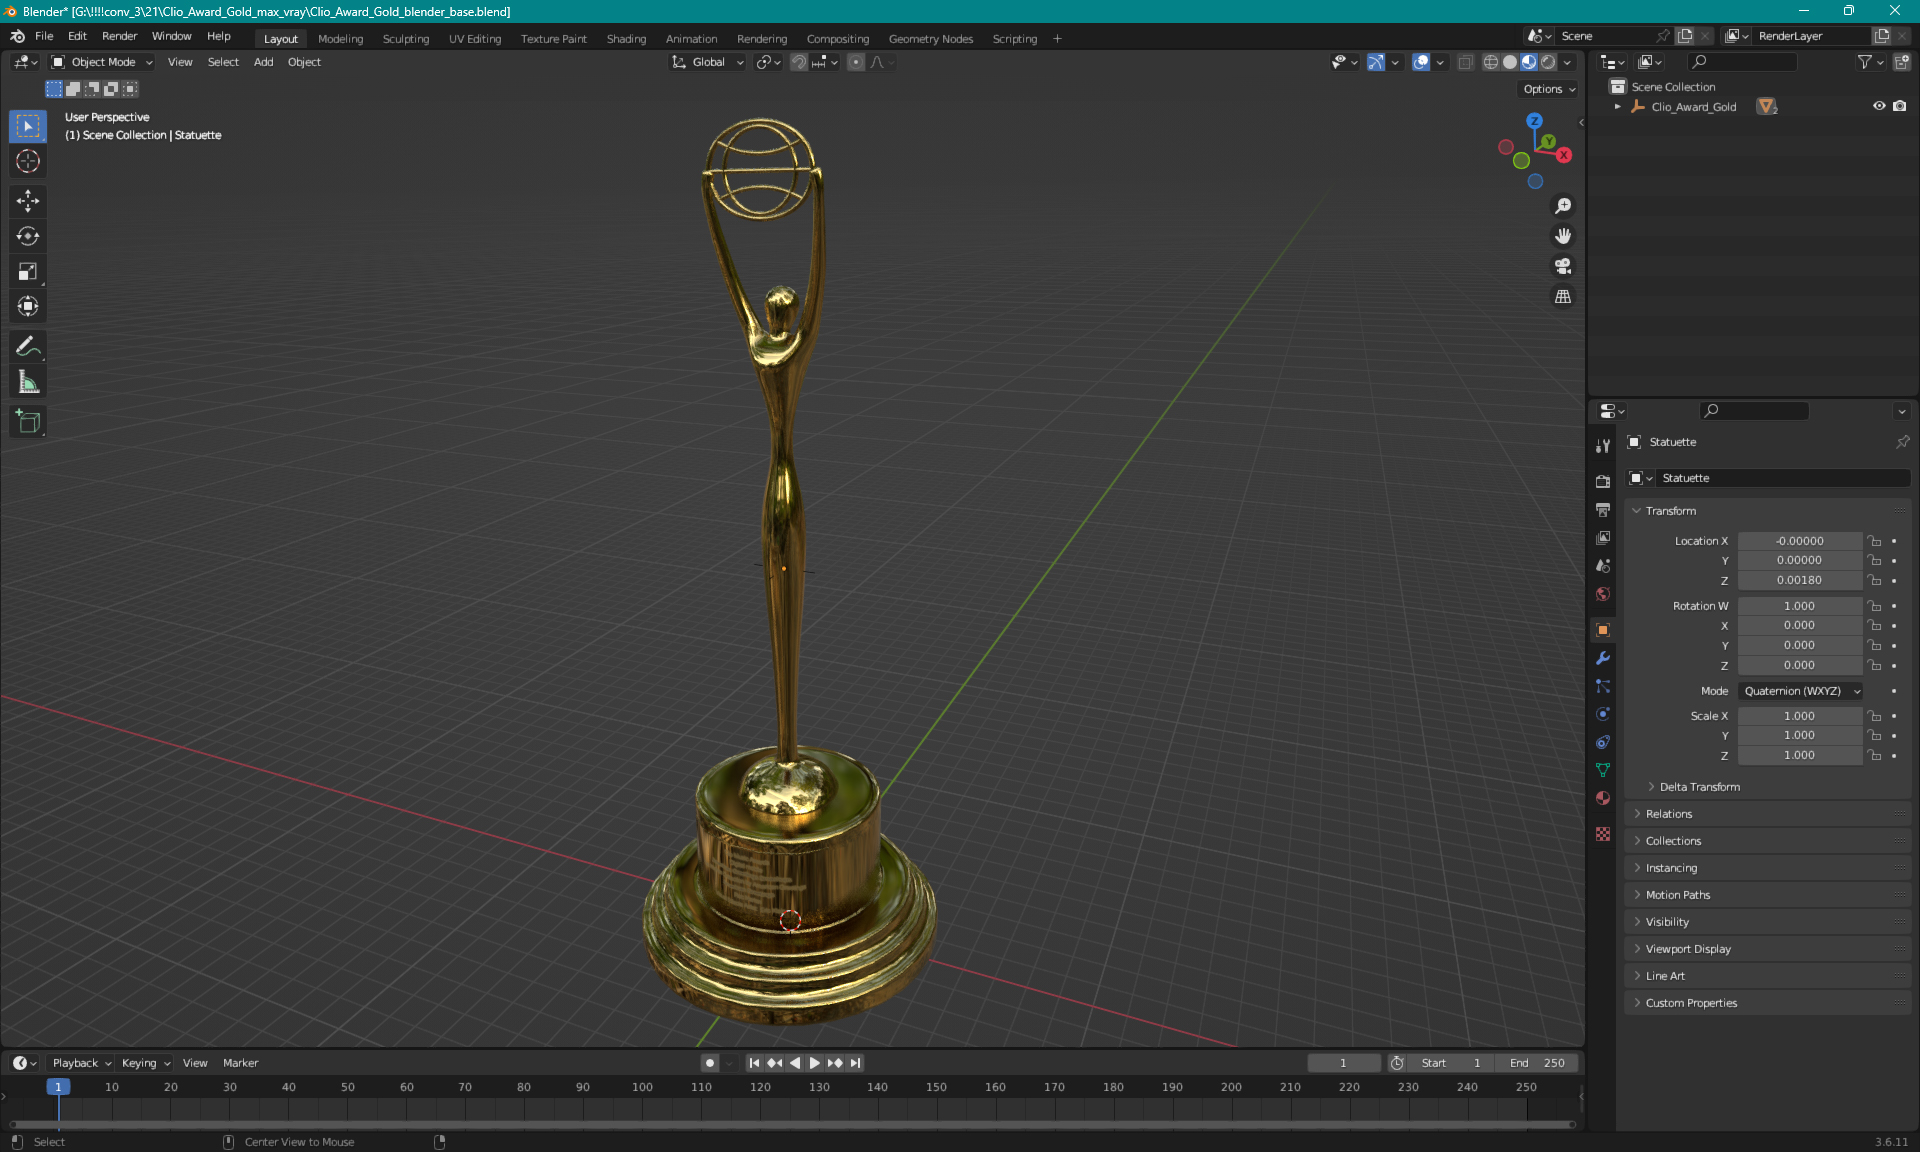The width and height of the screenshot is (1920, 1152).
Task: Open the Options dropdown in viewport
Action: point(1549,89)
